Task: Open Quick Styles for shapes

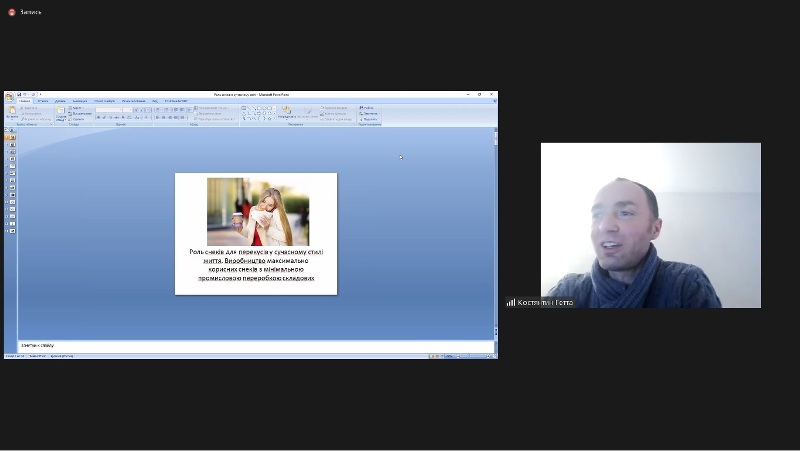Action: click(x=308, y=112)
